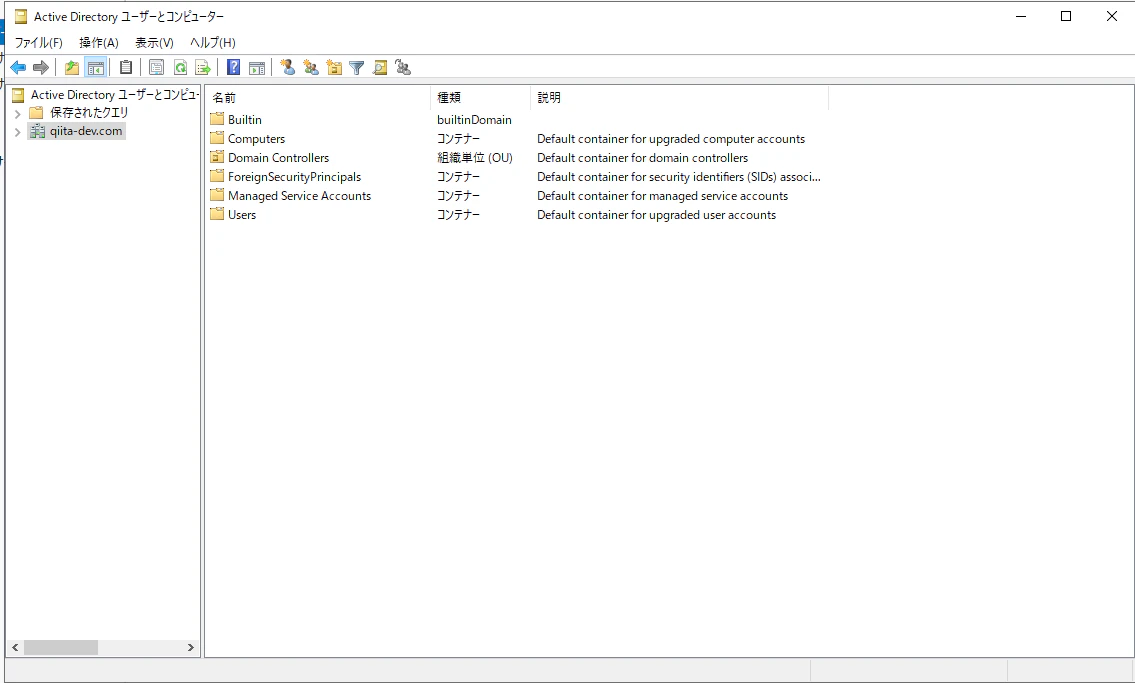1135x683 pixels.
Task: Sort by the 説明 column header
Action: pos(680,98)
